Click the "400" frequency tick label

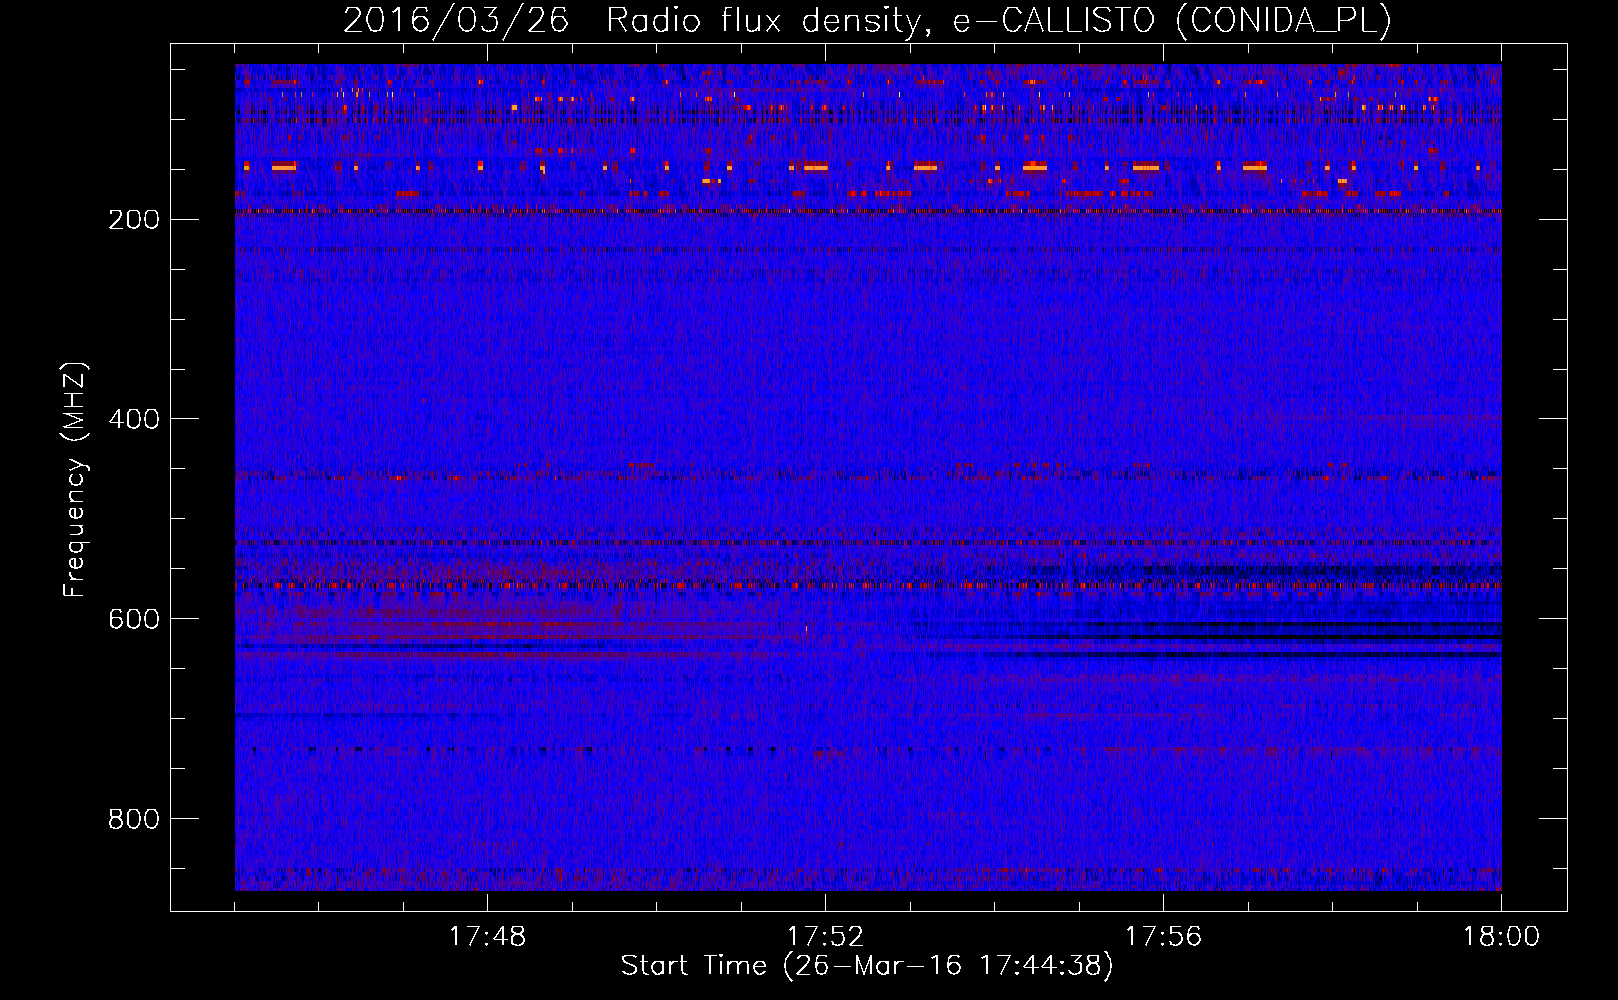coord(134,419)
